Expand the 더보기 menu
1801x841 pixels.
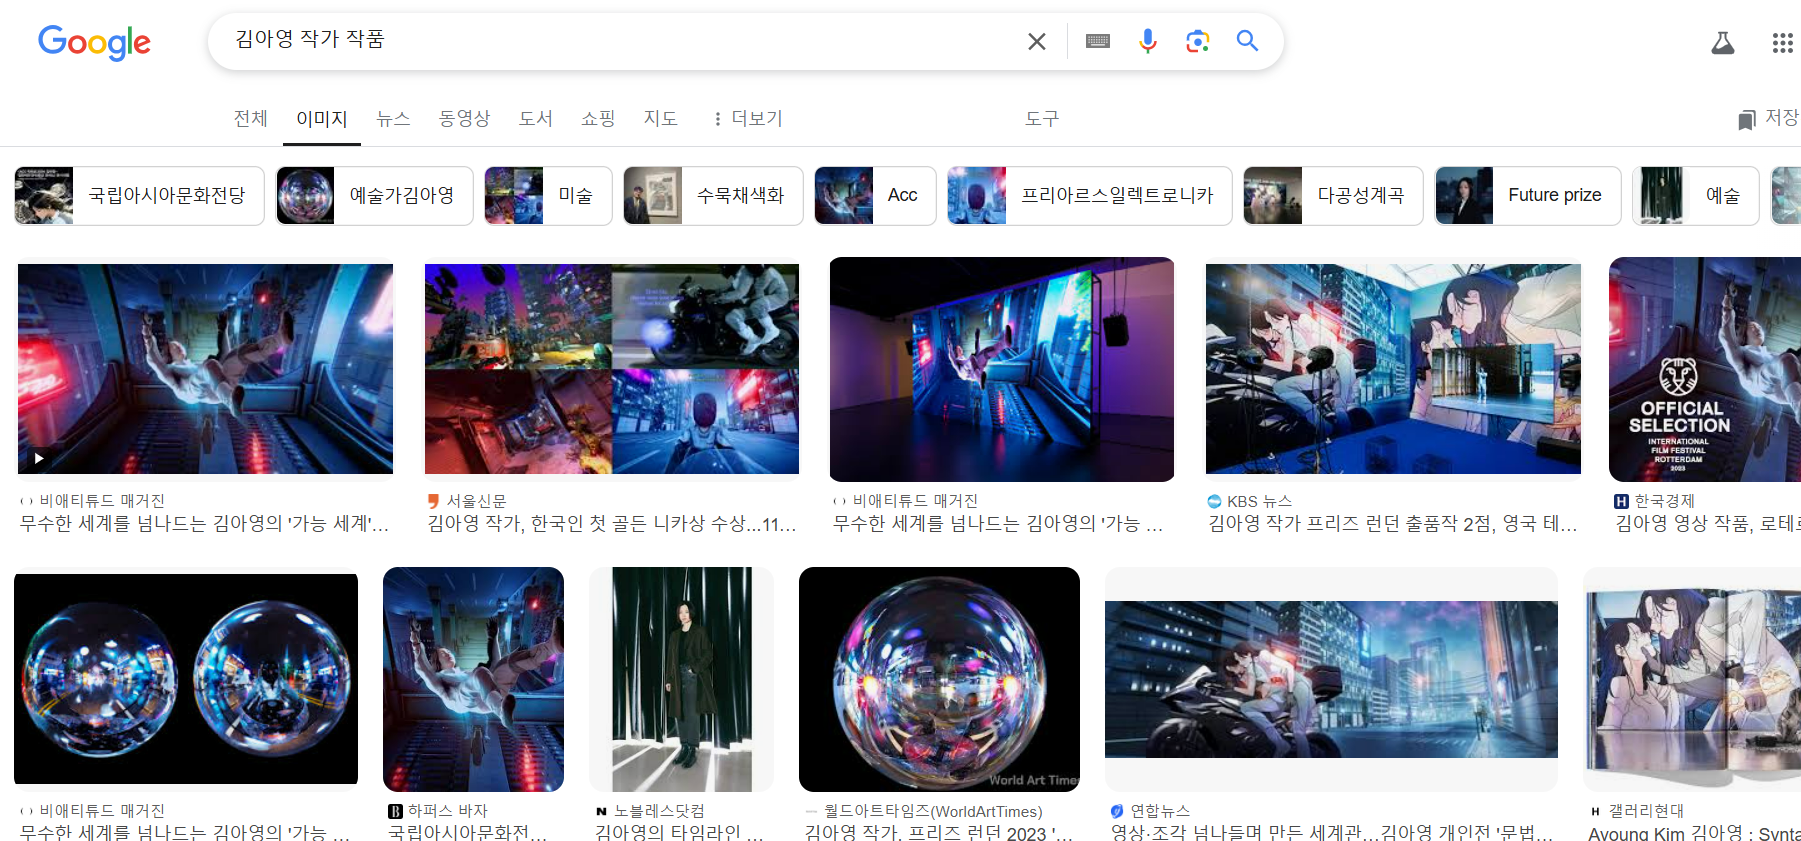pyautogui.click(x=747, y=119)
